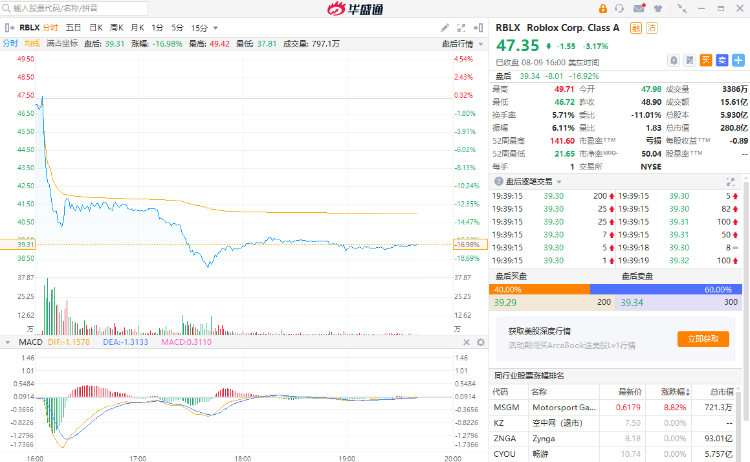750x462 pixels.
Task: Click the 代码 column header
Action: (x=500, y=392)
